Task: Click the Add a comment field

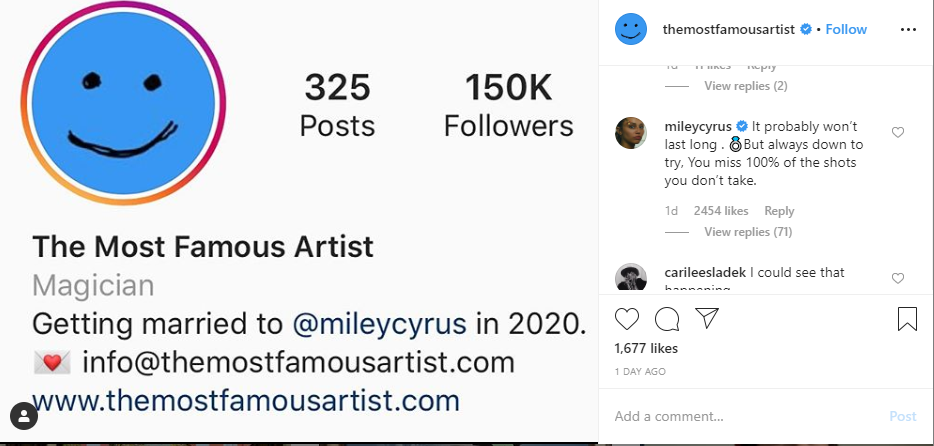Action: (x=740, y=416)
